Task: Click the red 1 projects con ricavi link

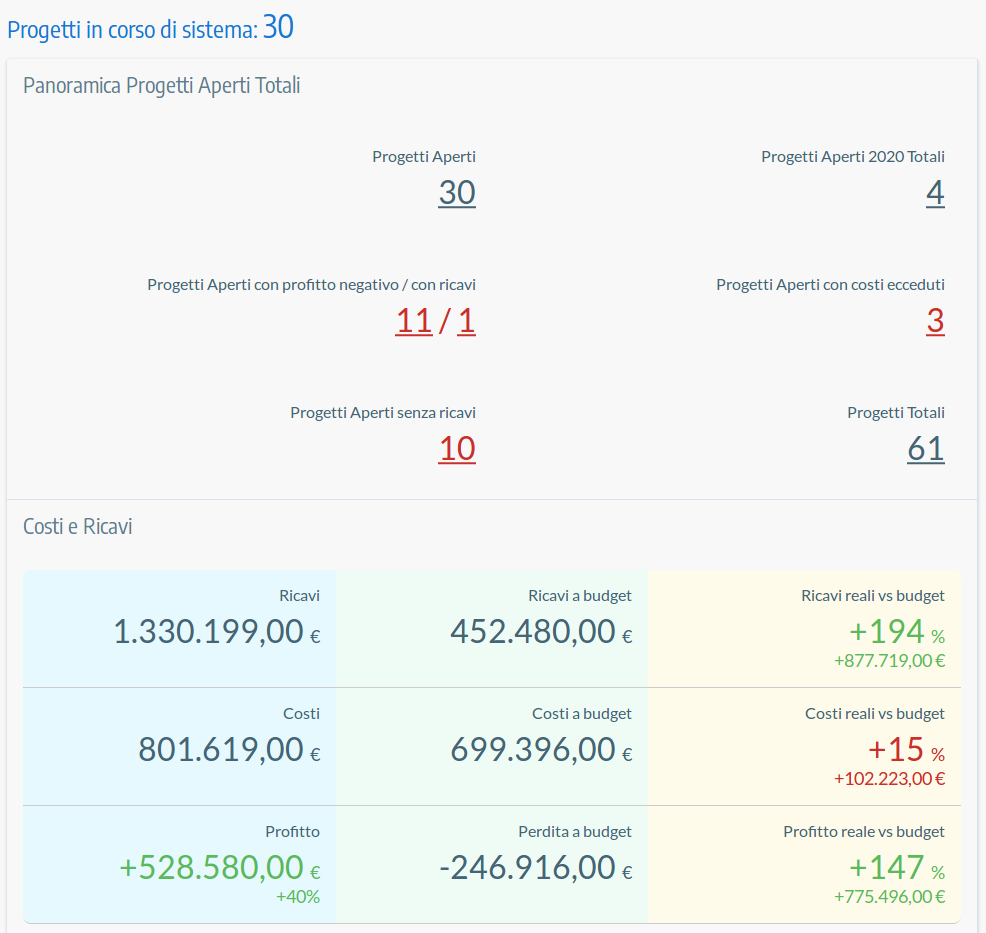Action: 466,321
